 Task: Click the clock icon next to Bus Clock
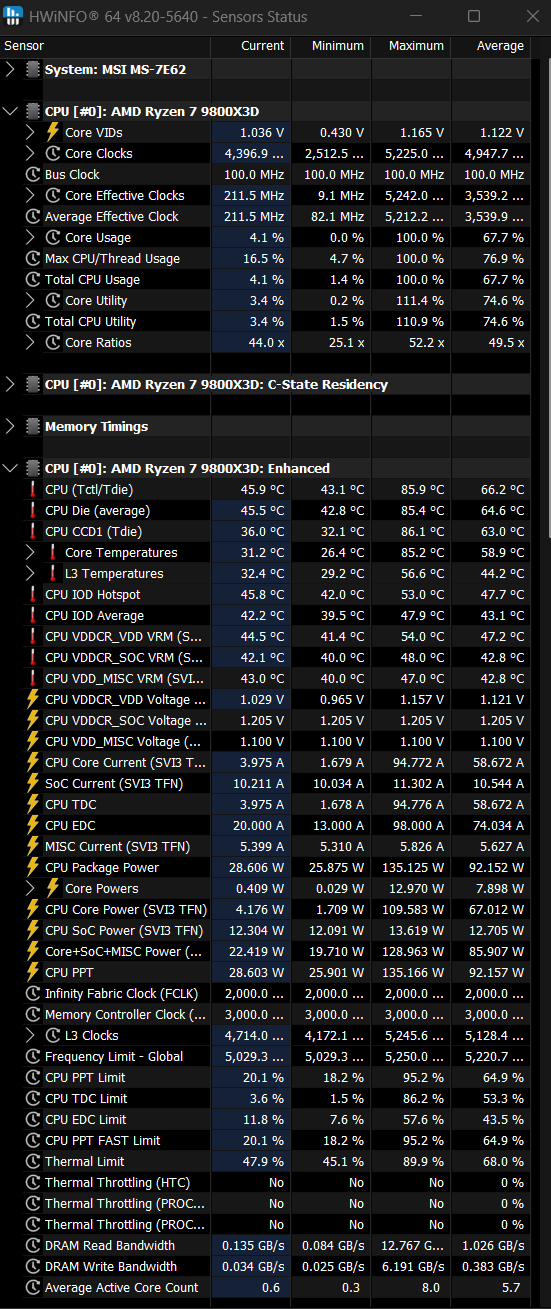tap(33, 174)
